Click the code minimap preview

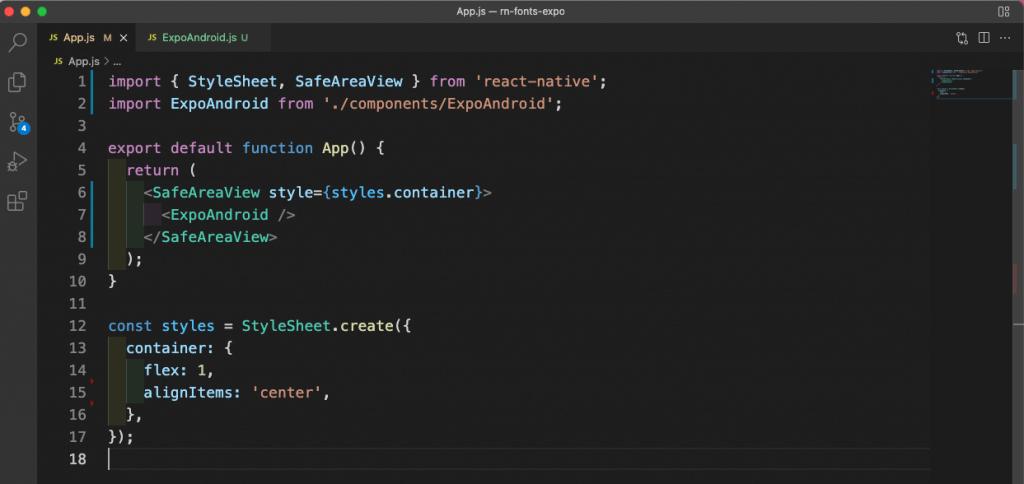pos(965,84)
